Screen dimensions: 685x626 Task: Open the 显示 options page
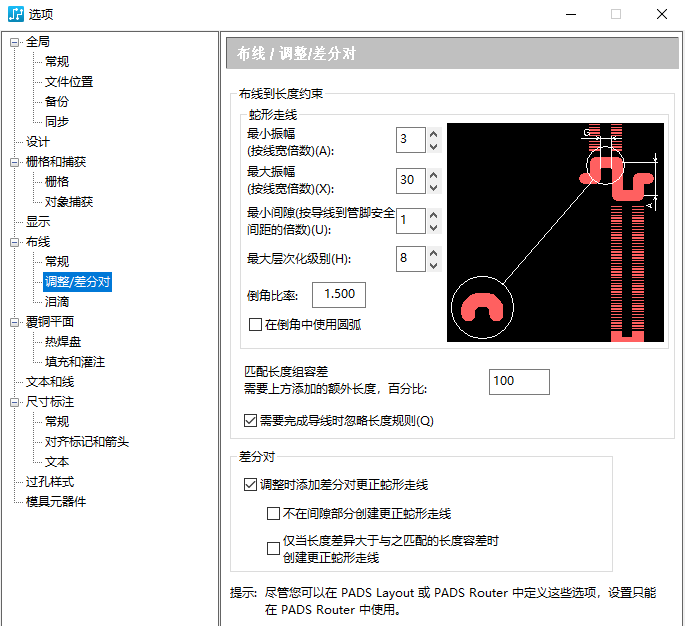click(38, 221)
